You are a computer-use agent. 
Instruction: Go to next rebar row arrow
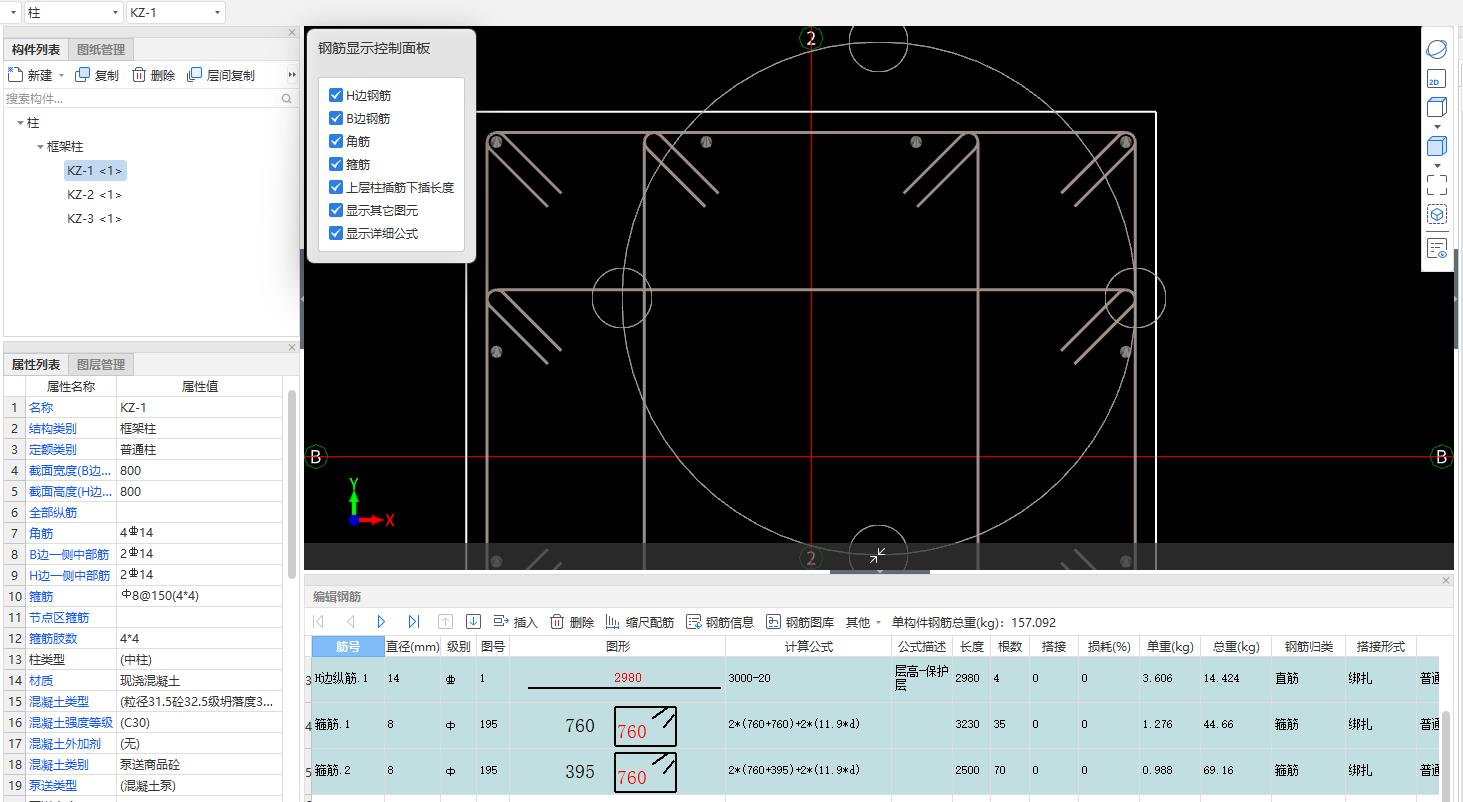point(381,622)
